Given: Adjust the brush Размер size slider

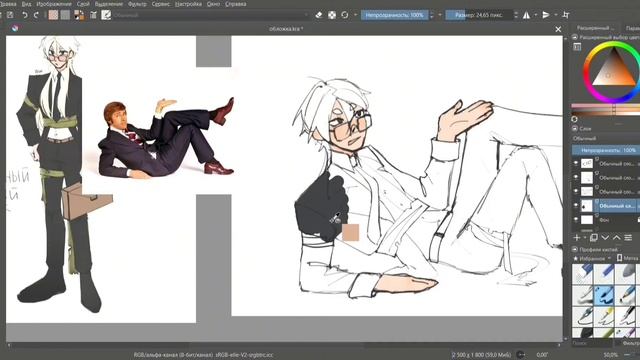Looking at the screenshot, I should [x=479, y=15].
